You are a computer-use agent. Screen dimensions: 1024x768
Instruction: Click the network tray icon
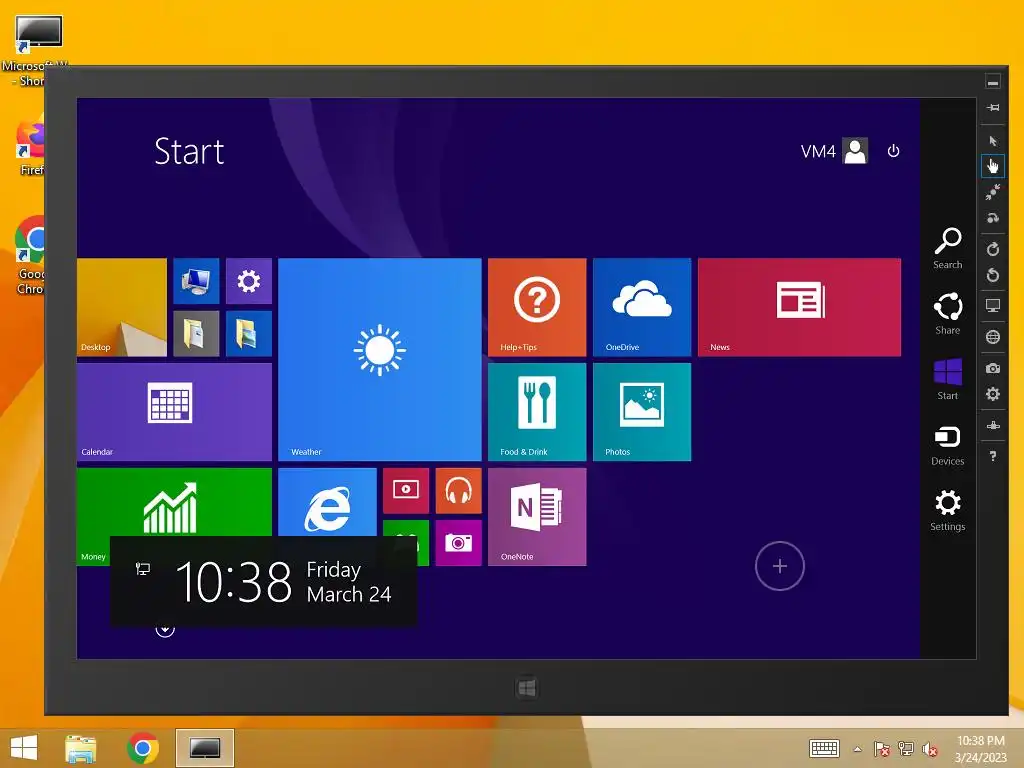(906, 749)
